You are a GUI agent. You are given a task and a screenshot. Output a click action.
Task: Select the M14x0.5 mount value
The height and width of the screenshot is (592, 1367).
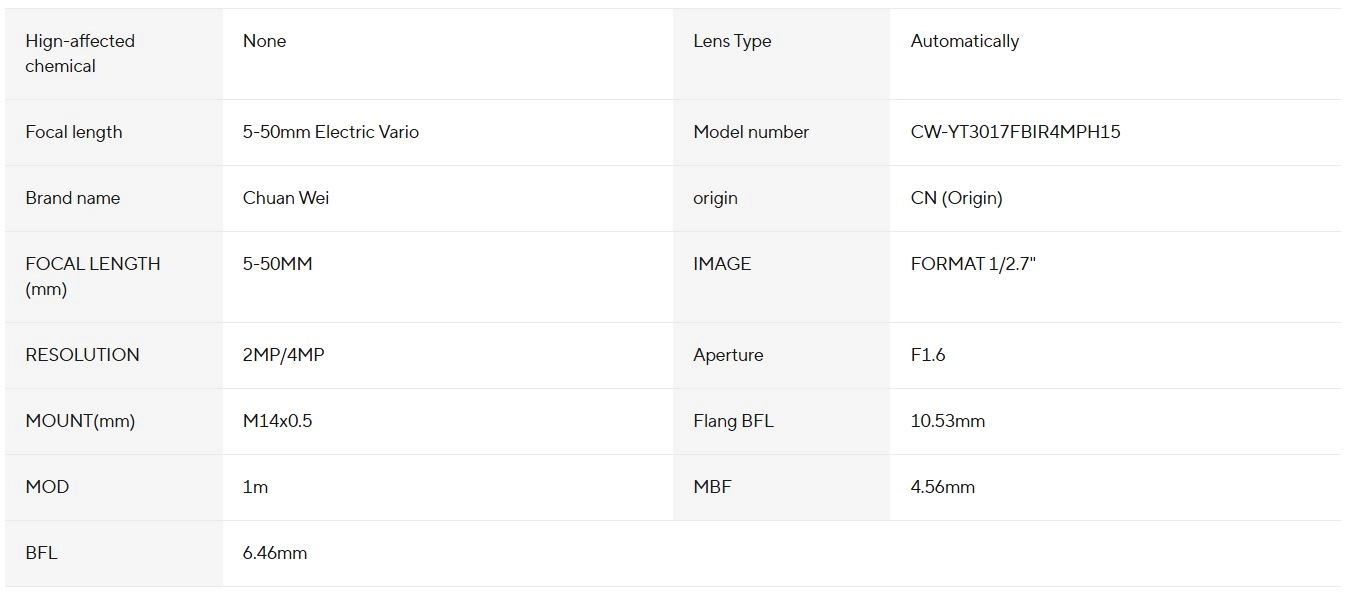[278, 421]
